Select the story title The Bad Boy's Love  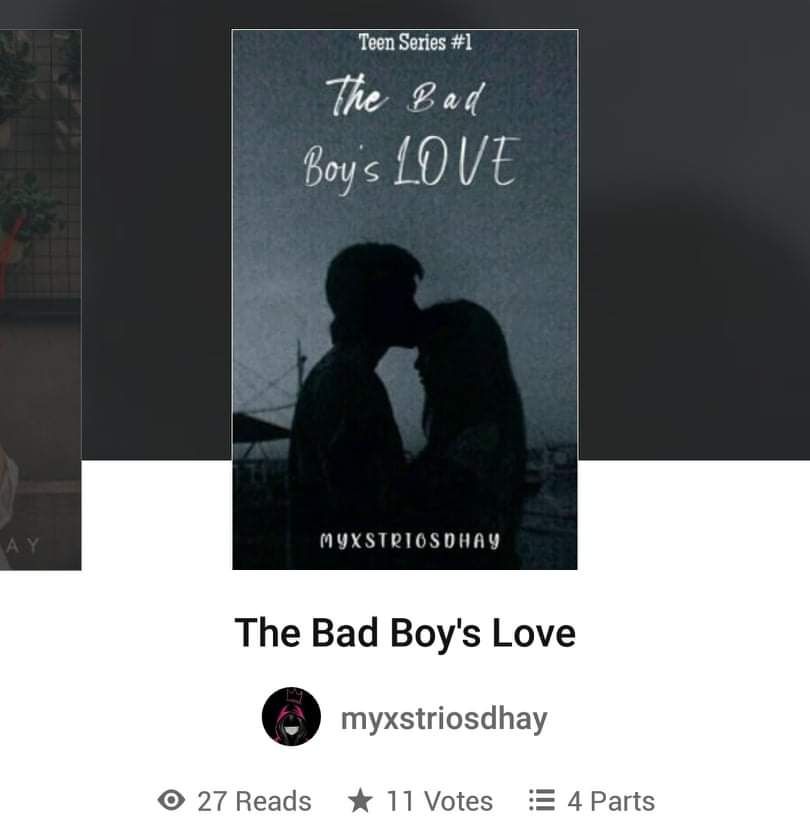pos(405,633)
